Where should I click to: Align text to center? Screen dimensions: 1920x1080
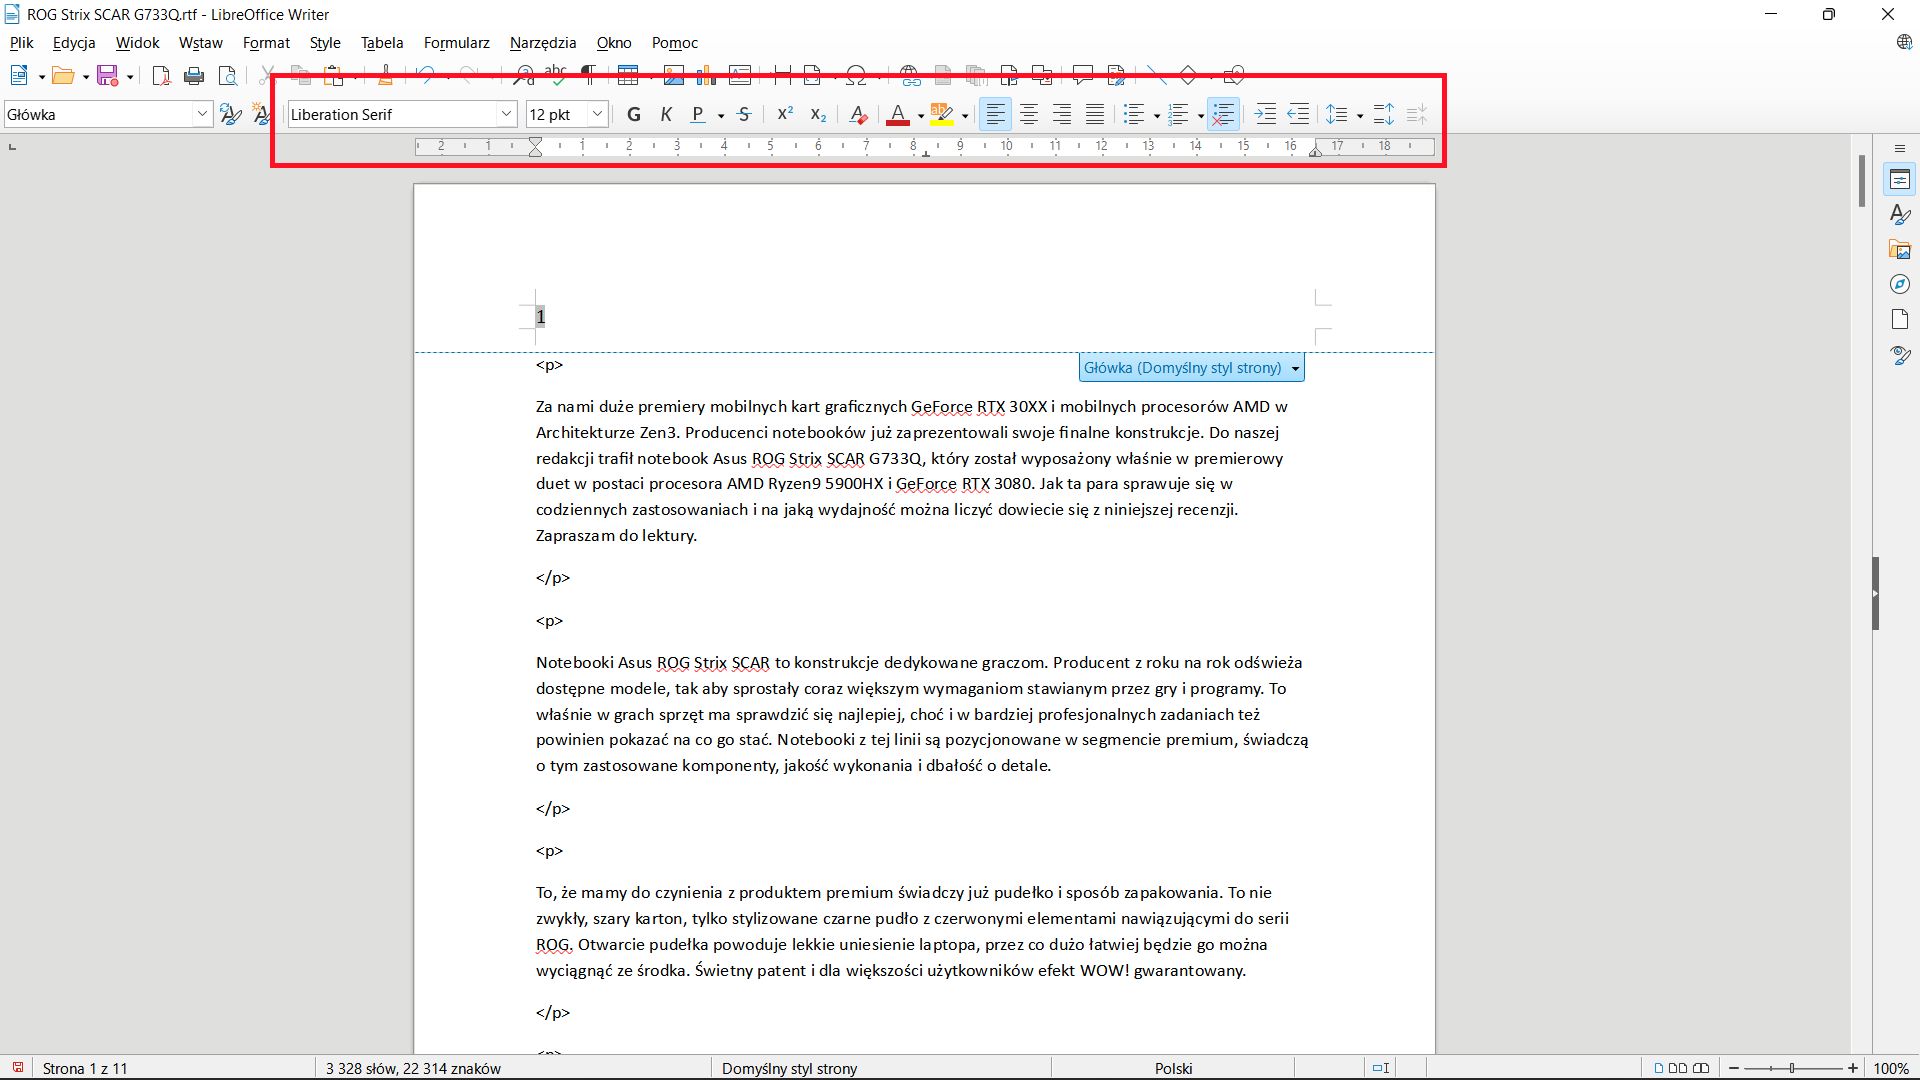tap(1029, 114)
